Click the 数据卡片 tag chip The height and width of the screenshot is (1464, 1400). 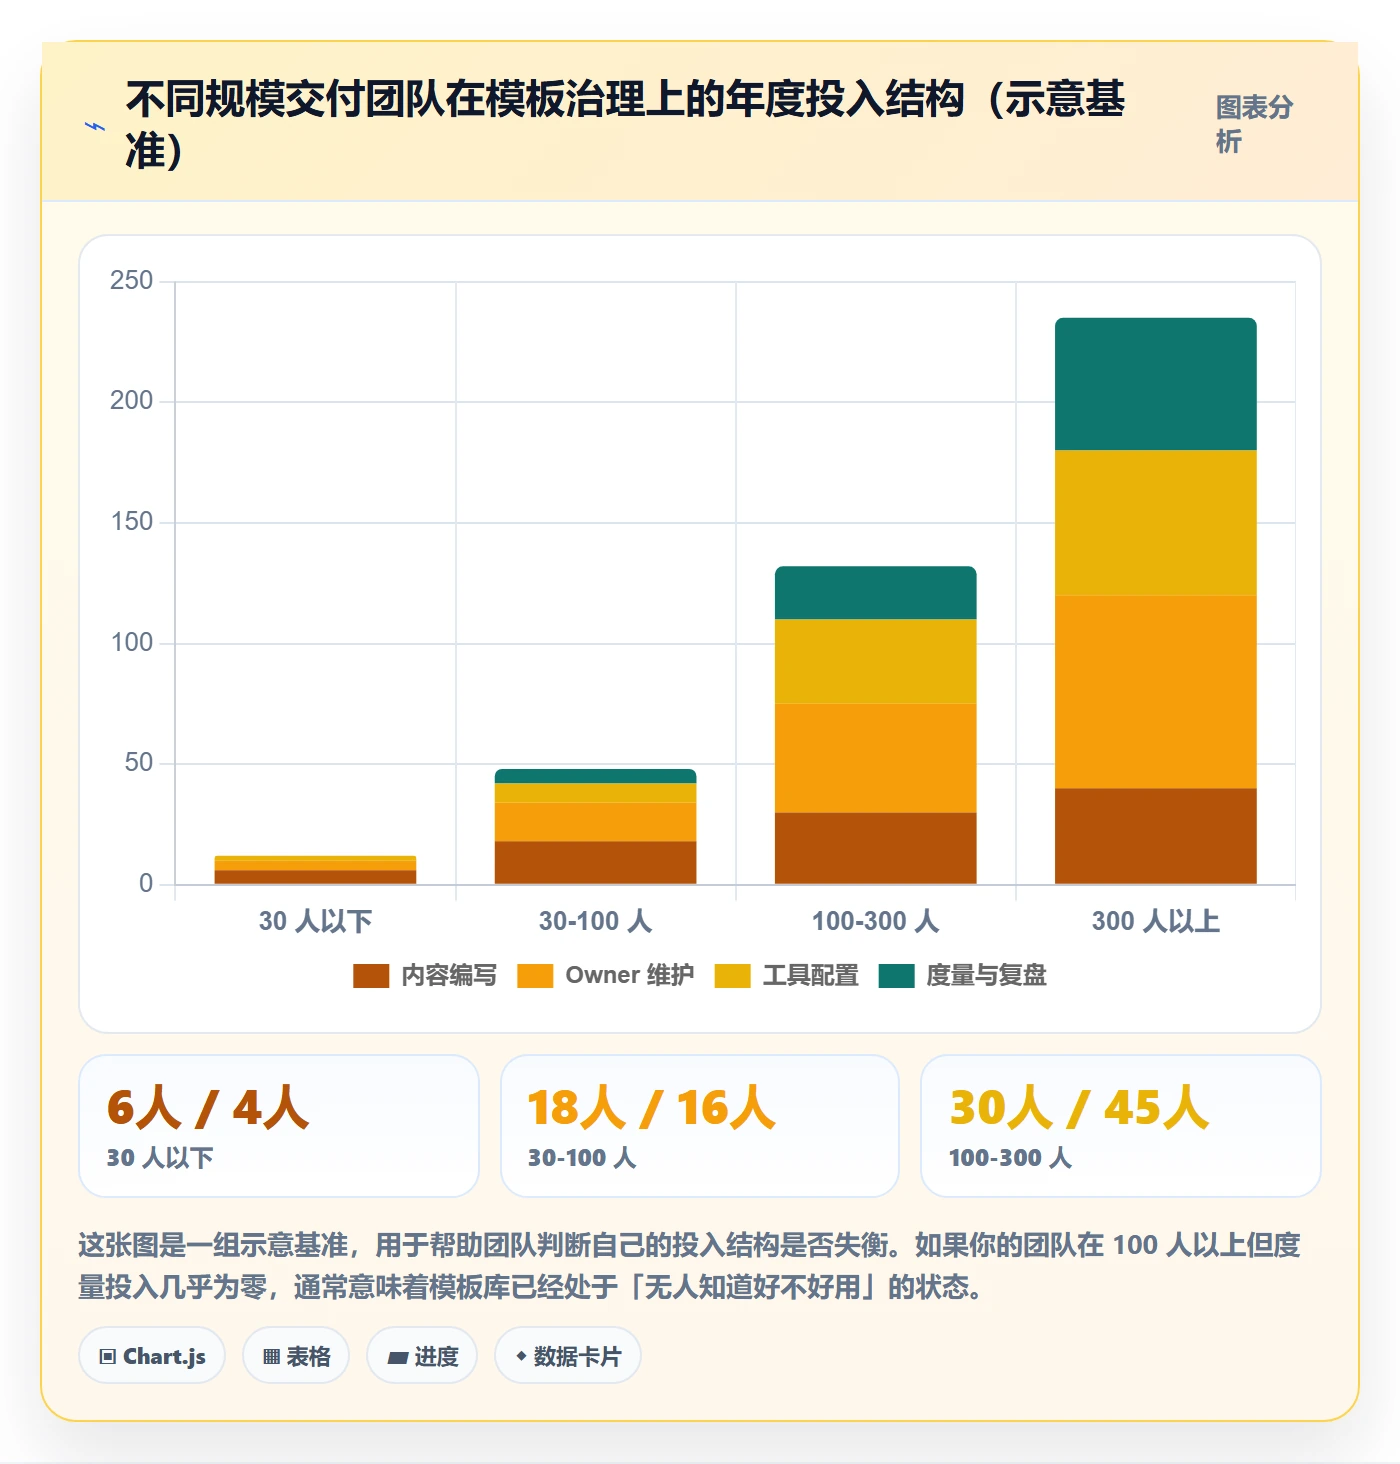[568, 1356]
